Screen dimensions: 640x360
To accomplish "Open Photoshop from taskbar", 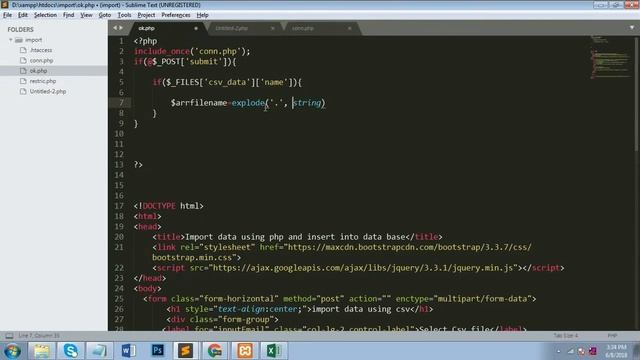I will click(x=157, y=351).
